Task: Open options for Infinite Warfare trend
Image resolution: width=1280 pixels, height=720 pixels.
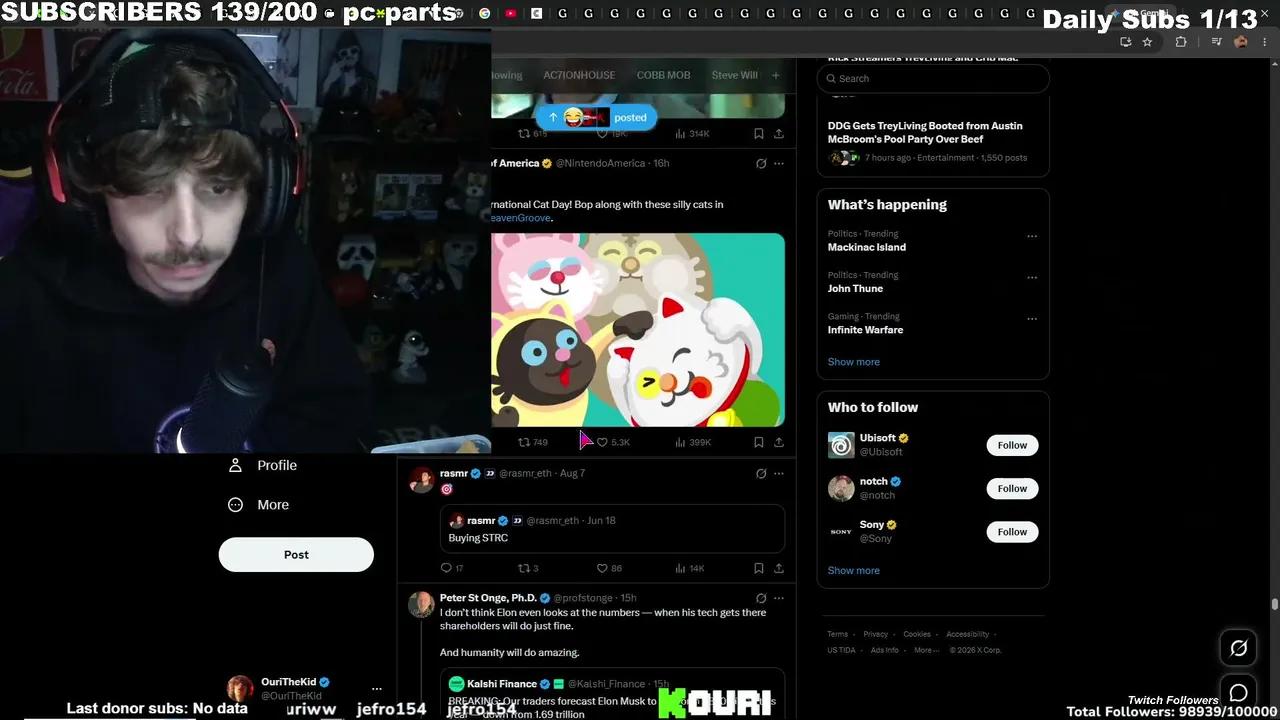Action: [x=1032, y=319]
